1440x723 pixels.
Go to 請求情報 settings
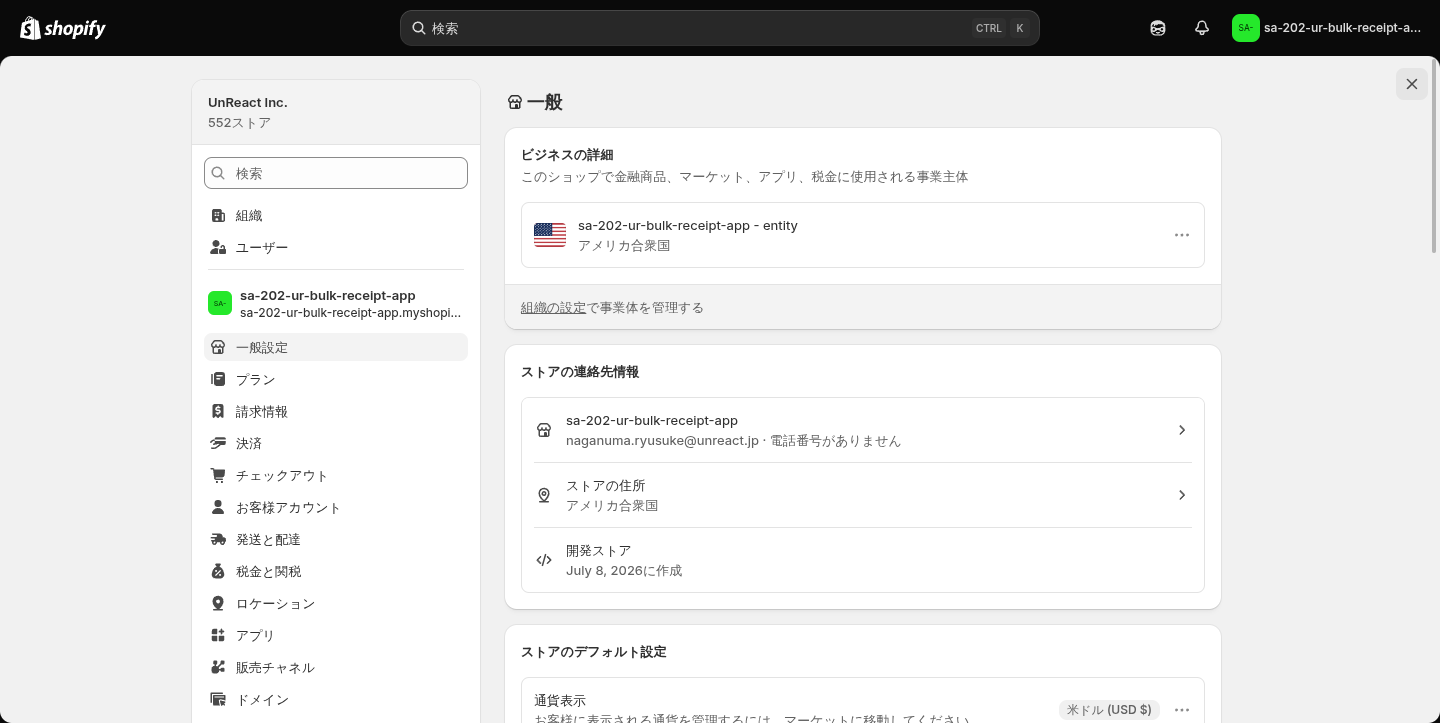point(336,411)
